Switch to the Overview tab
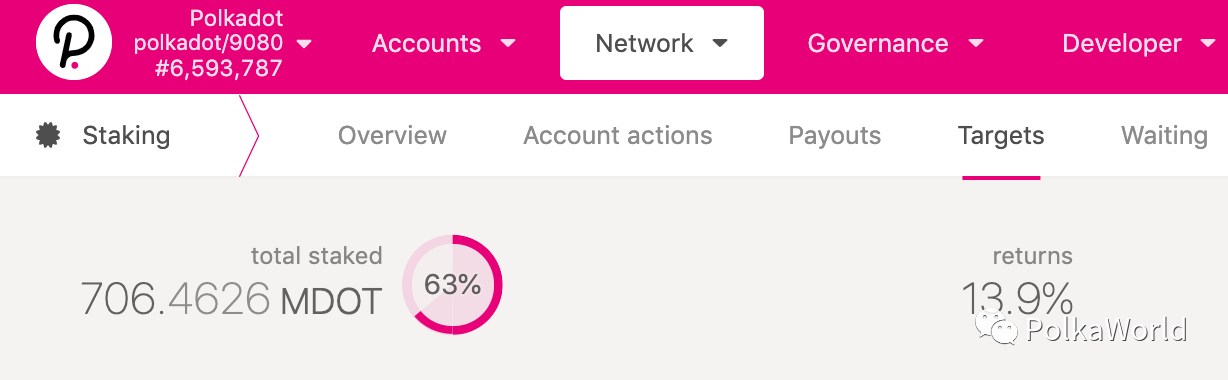 (x=392, y=135)
